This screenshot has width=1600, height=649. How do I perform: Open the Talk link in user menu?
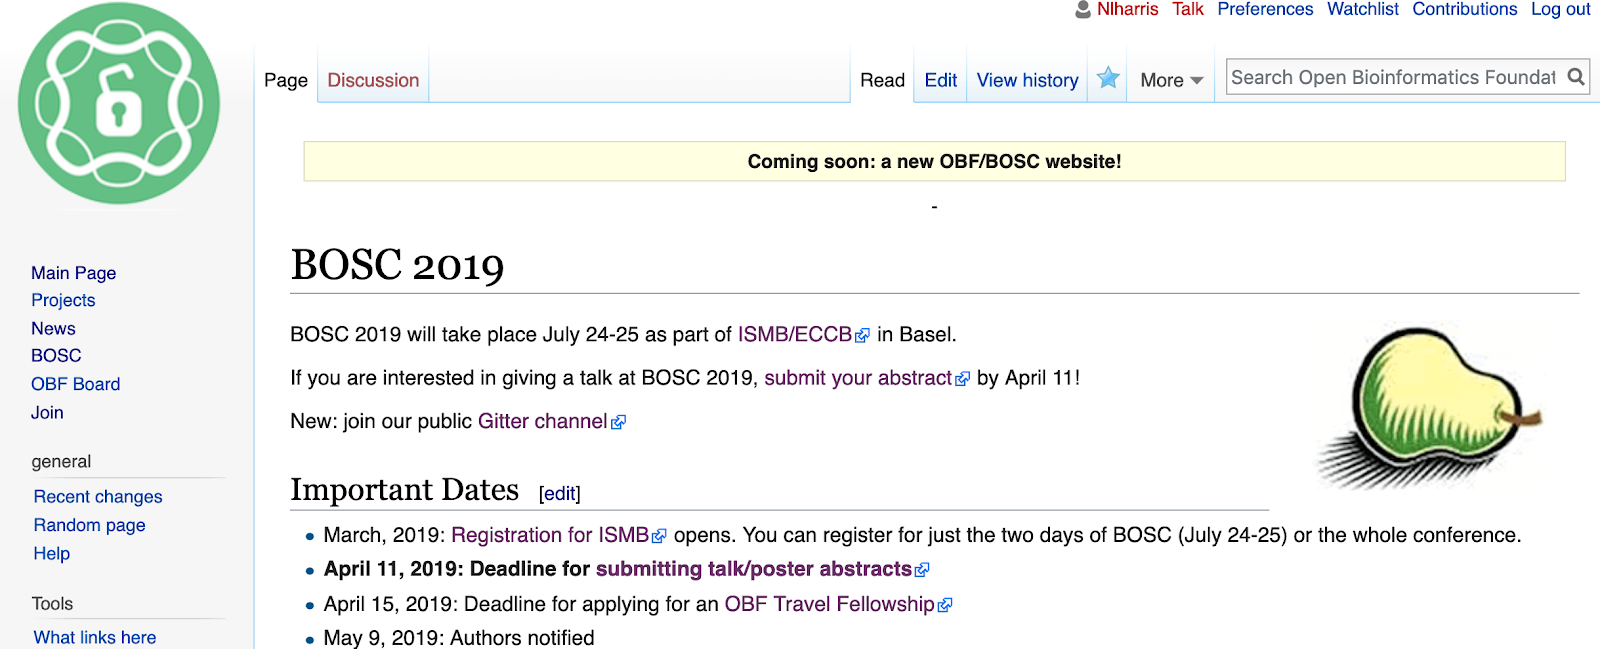pos(1188,9)
